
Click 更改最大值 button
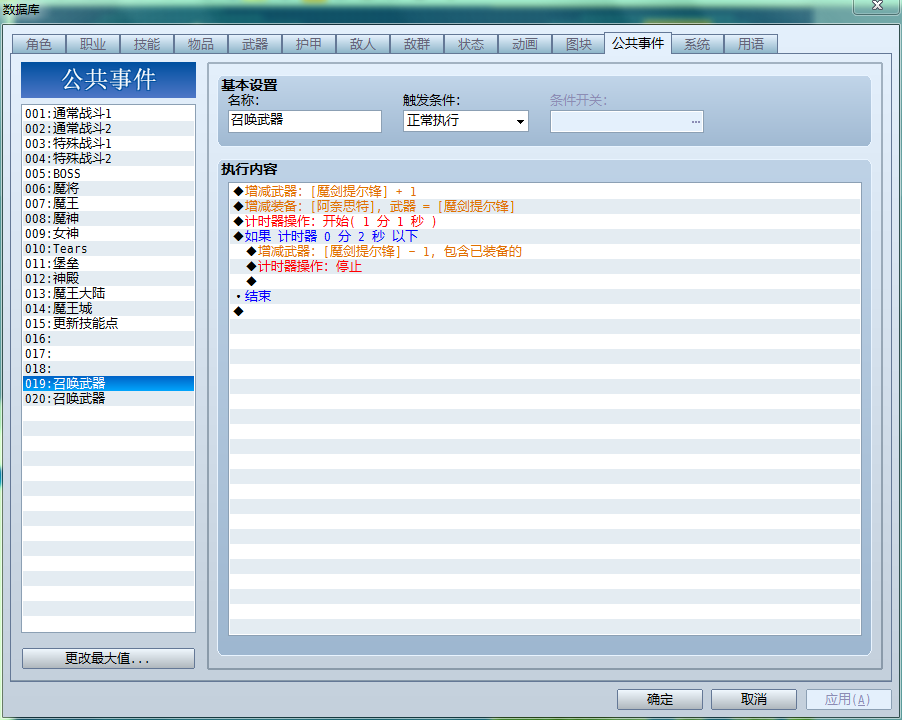click(x=108, y=658)
